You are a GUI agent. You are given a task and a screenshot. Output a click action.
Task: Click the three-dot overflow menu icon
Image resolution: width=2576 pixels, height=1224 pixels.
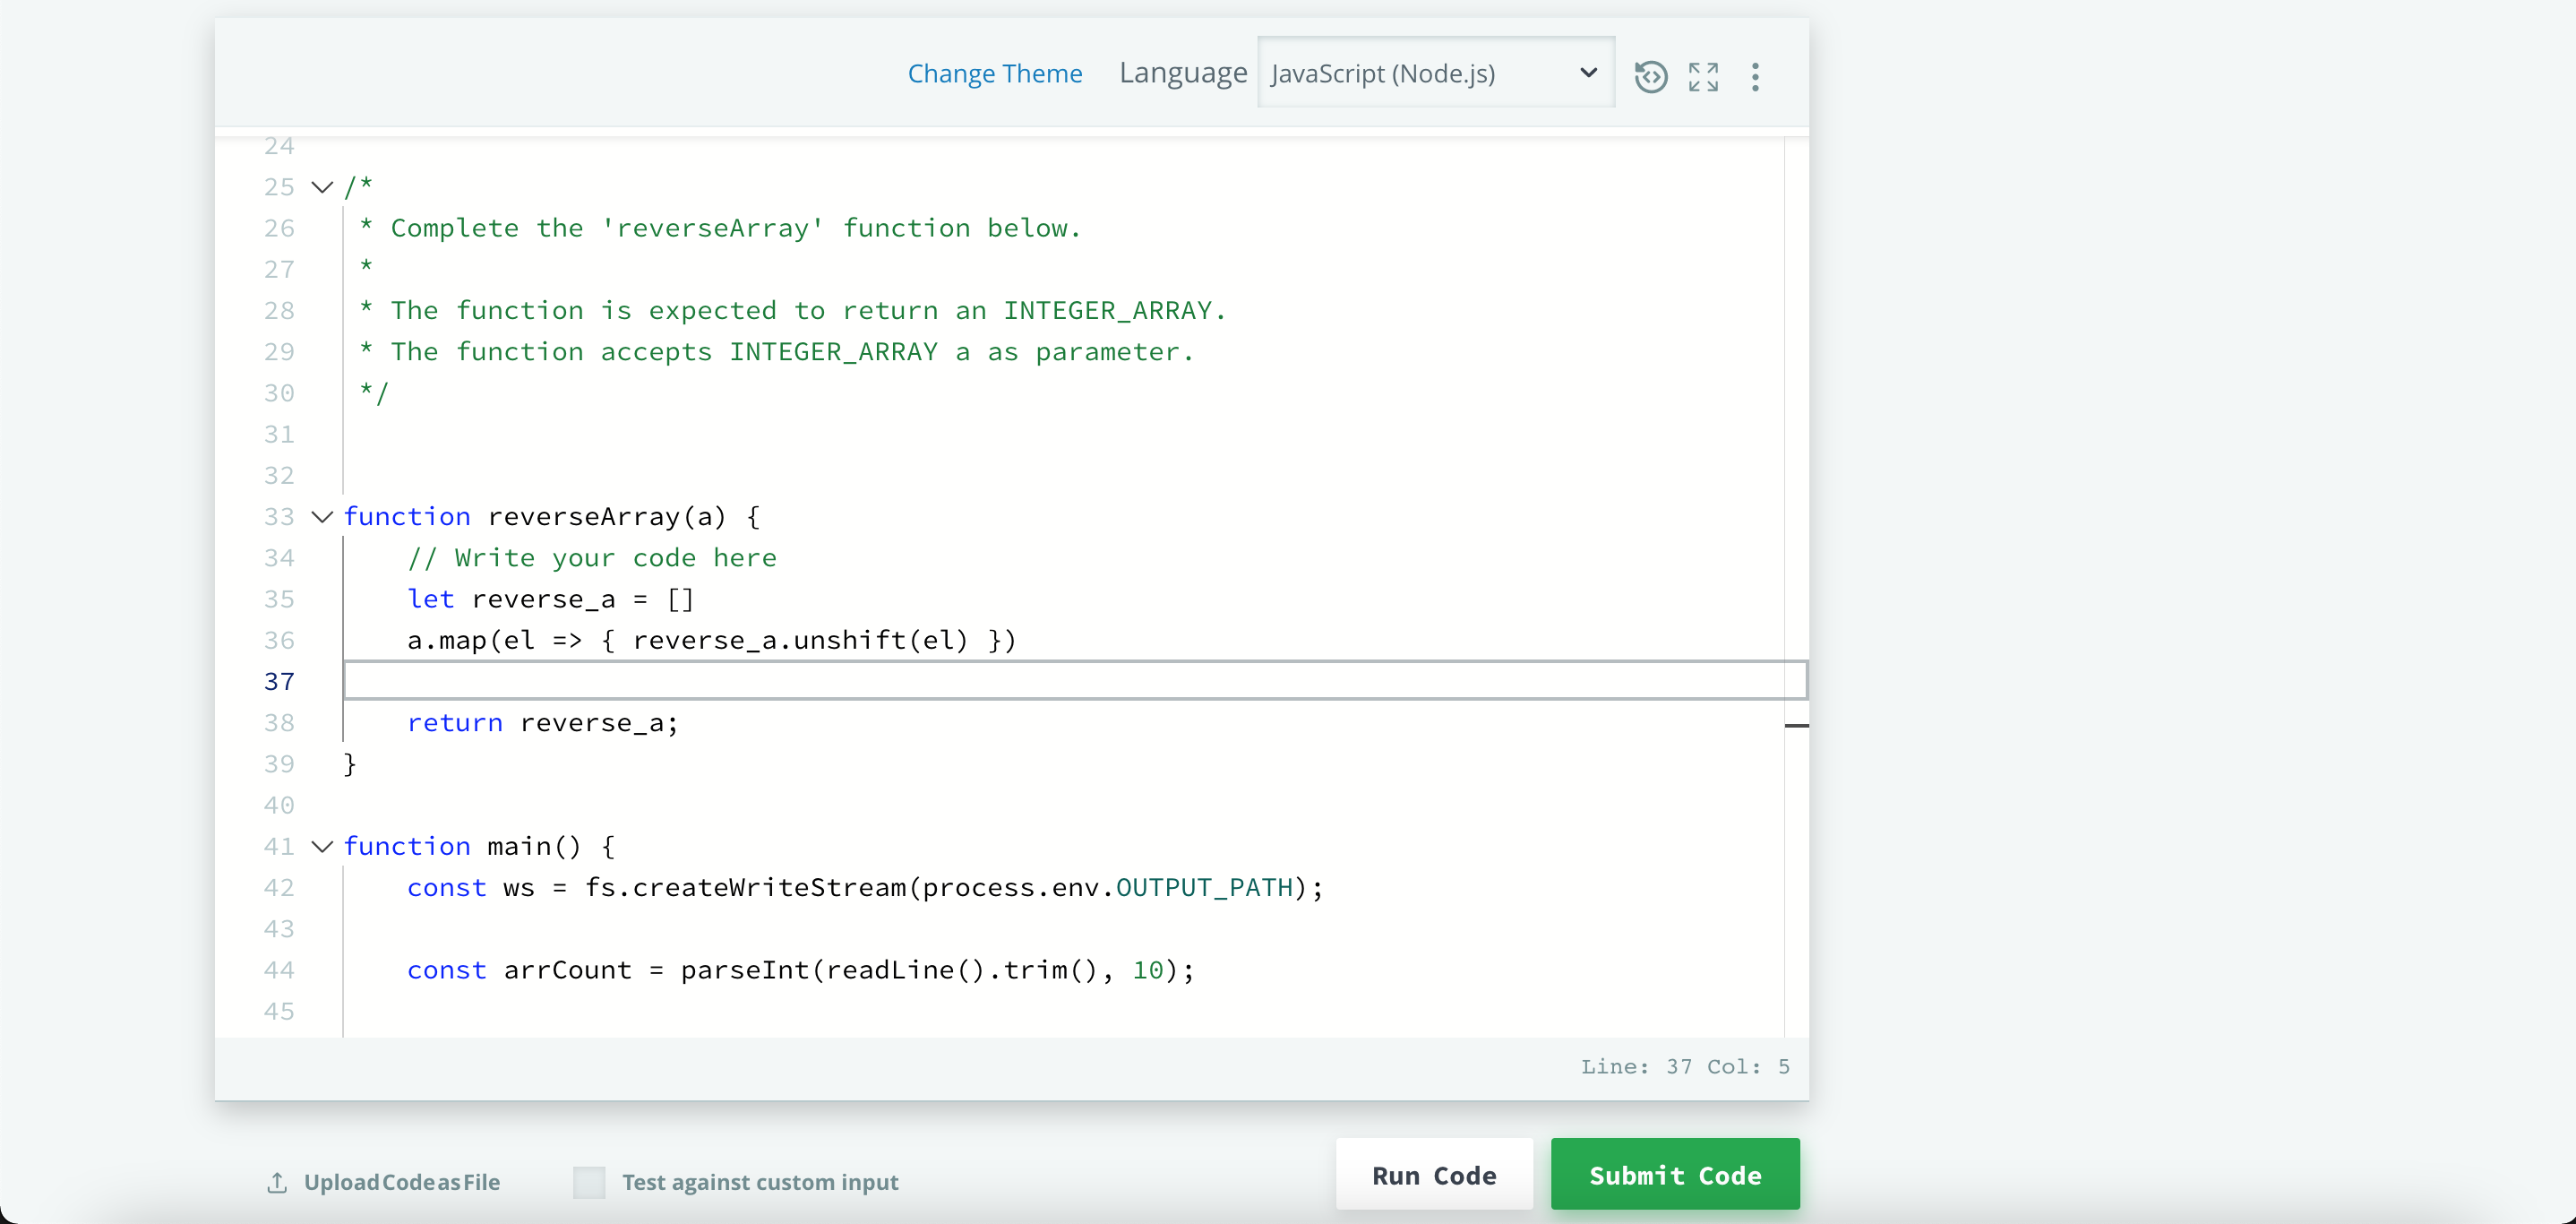click(1753, 73)
